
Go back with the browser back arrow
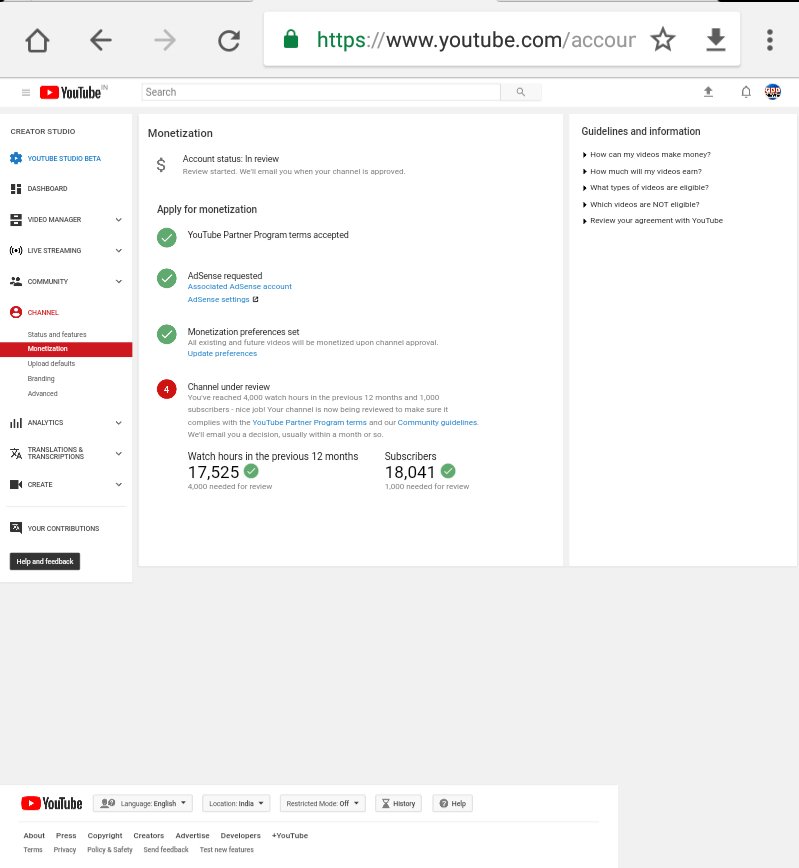tap(101, 40)
